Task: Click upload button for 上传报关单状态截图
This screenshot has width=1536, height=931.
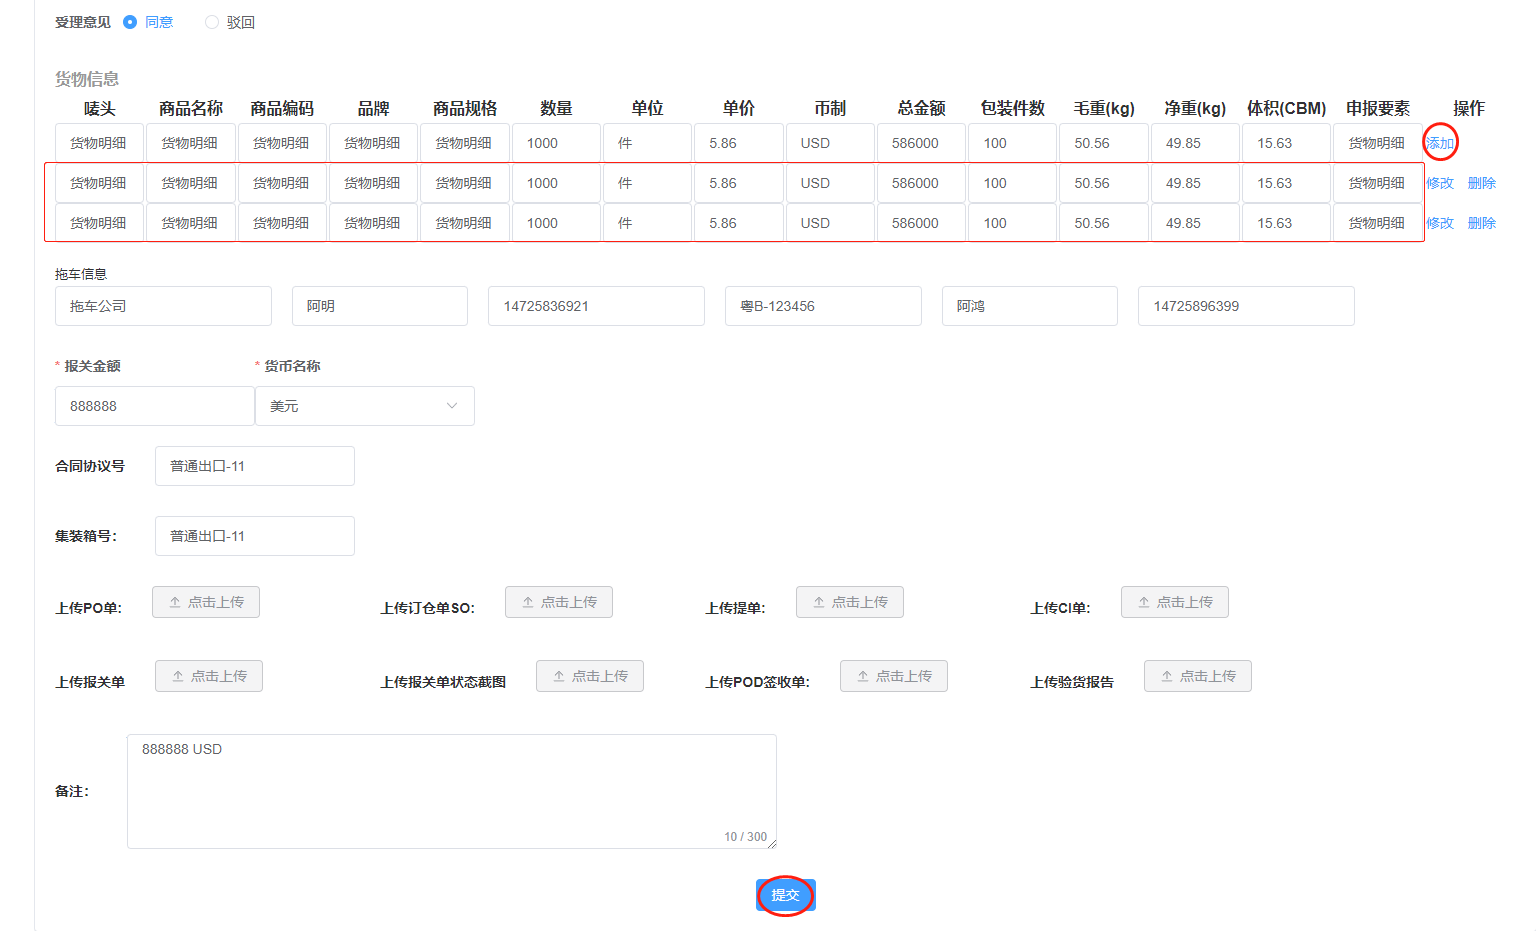Action: coord(590,676)
